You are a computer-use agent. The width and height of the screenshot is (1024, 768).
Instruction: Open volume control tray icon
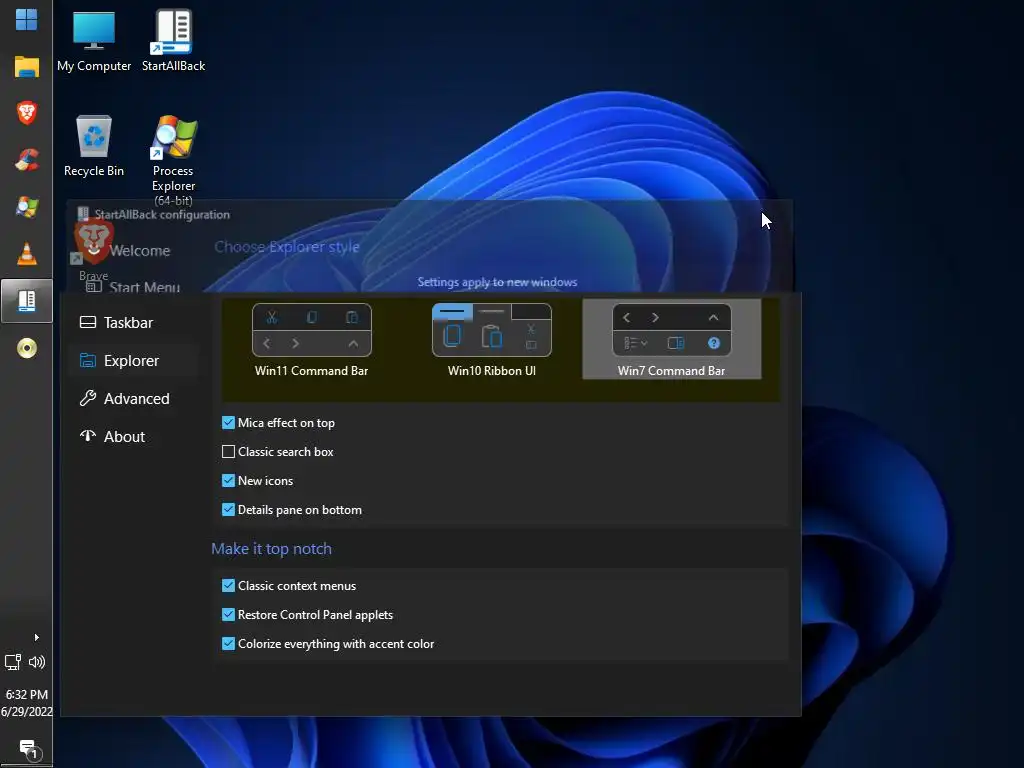pyautogui.click(x=37, y=662)
